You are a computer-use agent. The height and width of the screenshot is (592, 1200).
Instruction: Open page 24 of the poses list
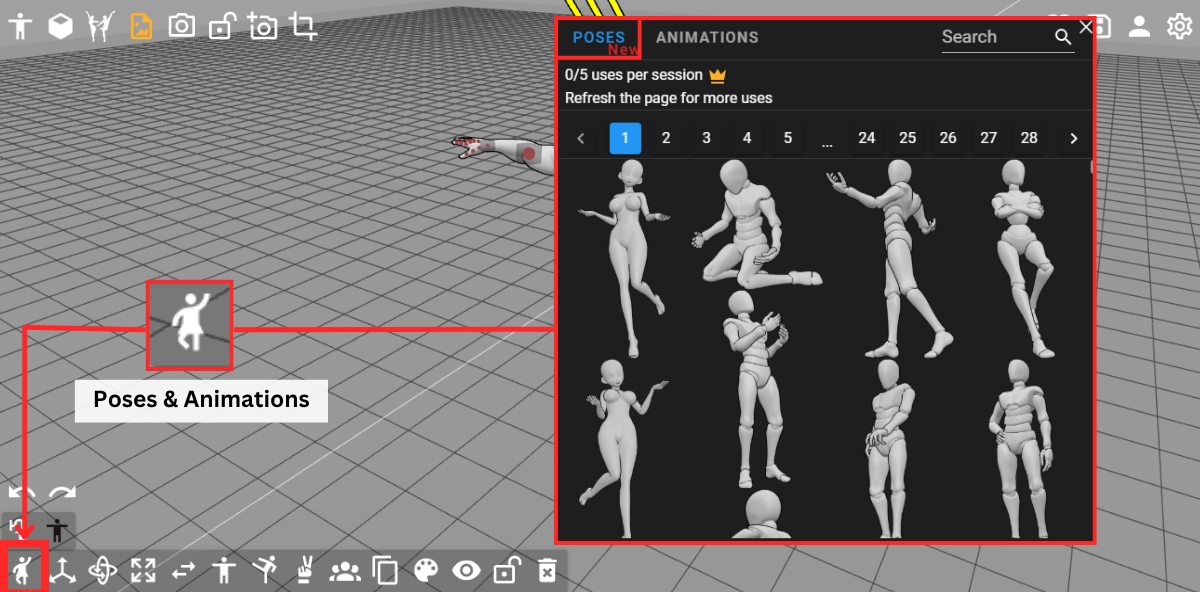(867, 138)
